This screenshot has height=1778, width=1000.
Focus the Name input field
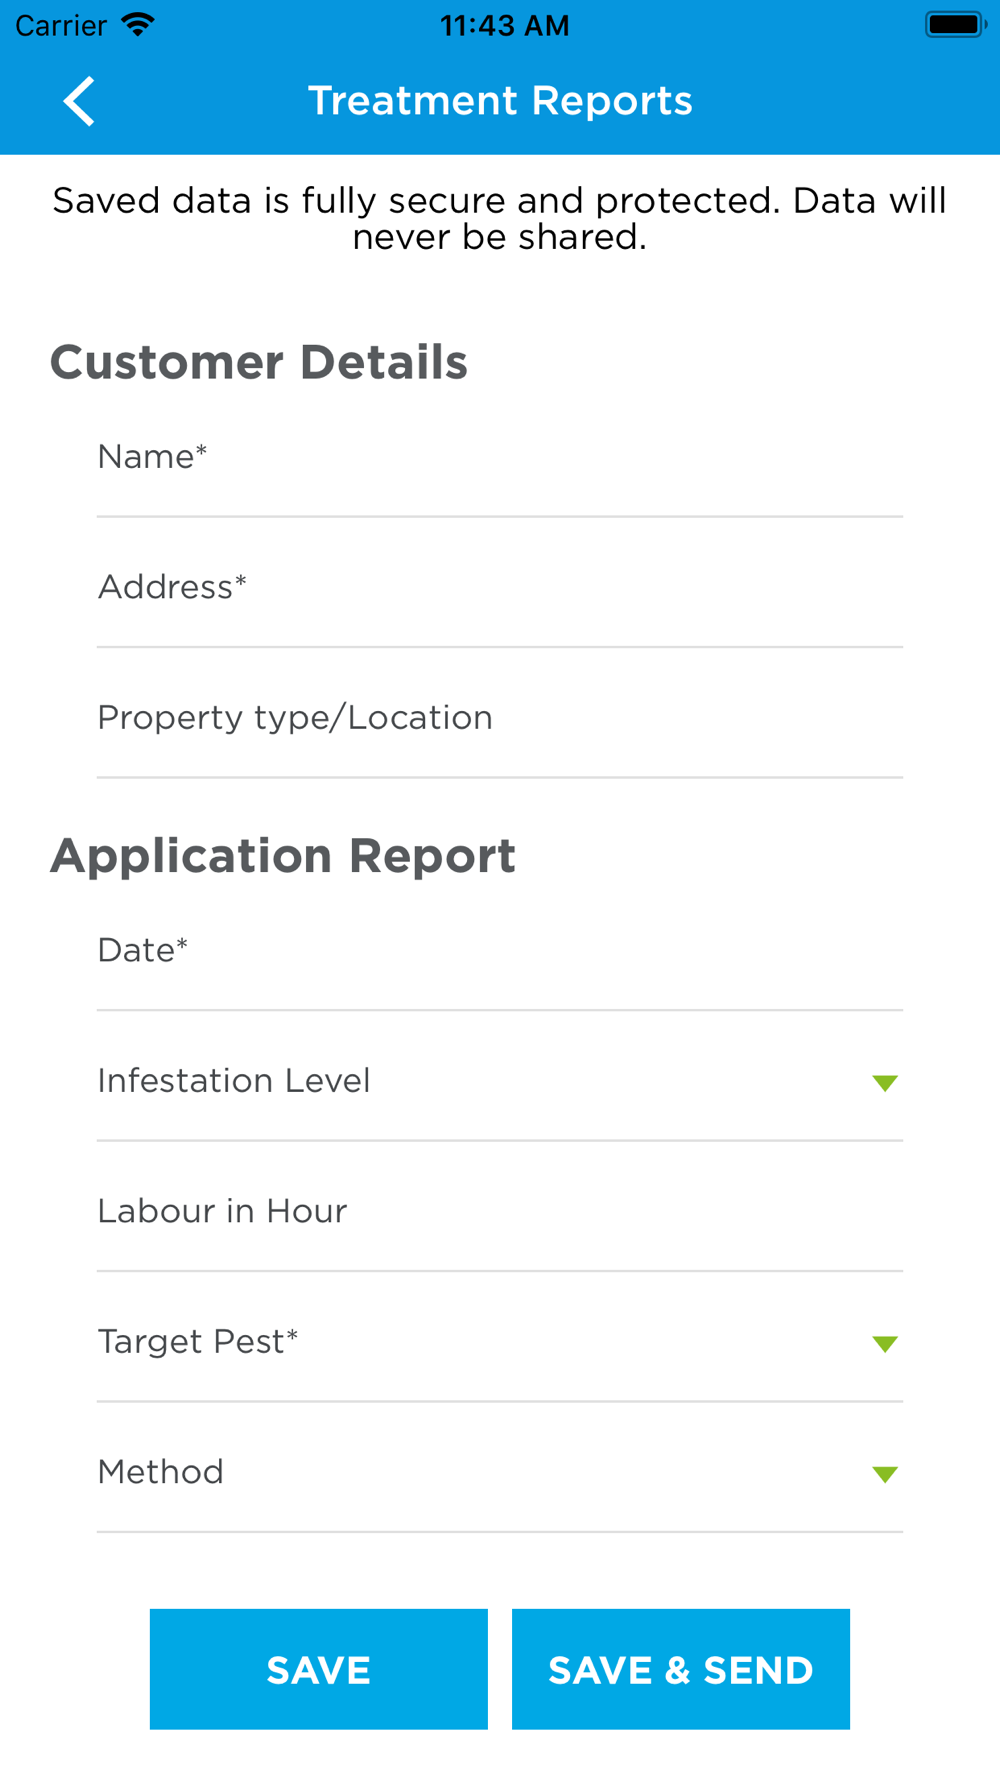pyautogui.click(x=500, y=458)
